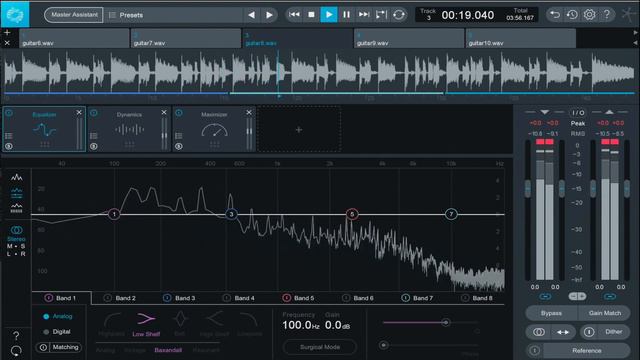Click the Play button

tap(329, 15)
